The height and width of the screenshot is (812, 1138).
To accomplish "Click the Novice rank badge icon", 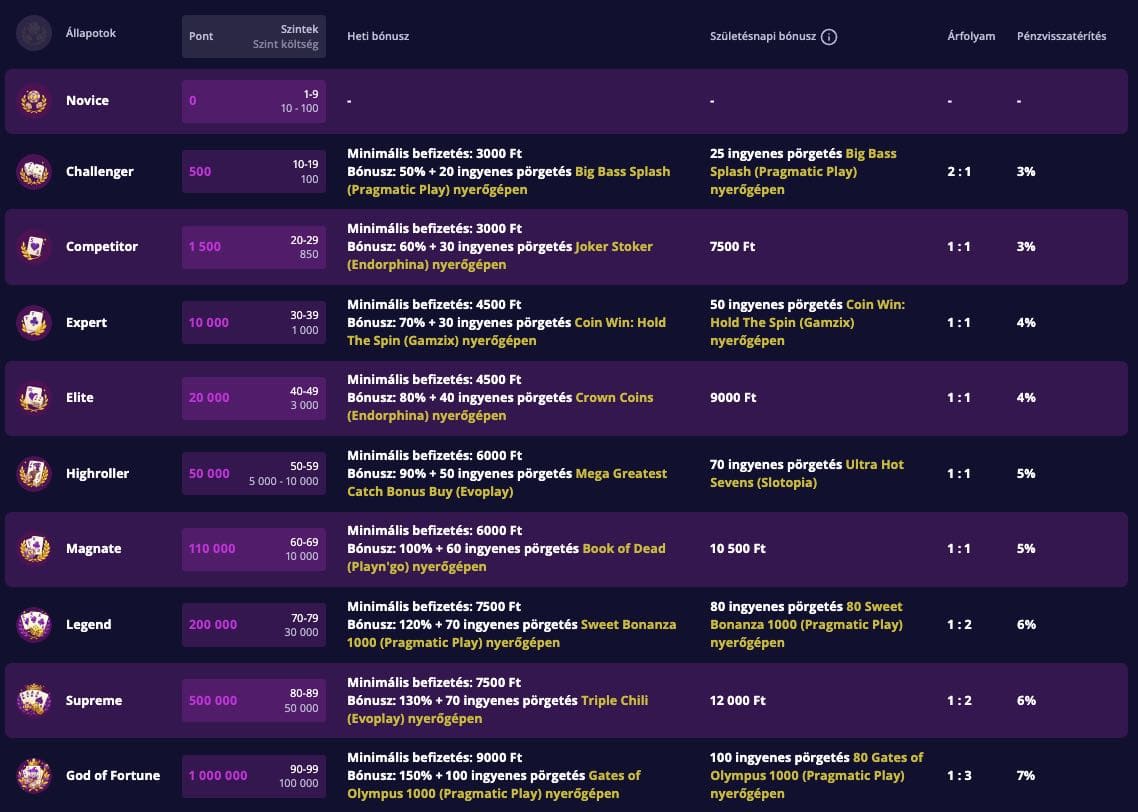I will (34, 101).
